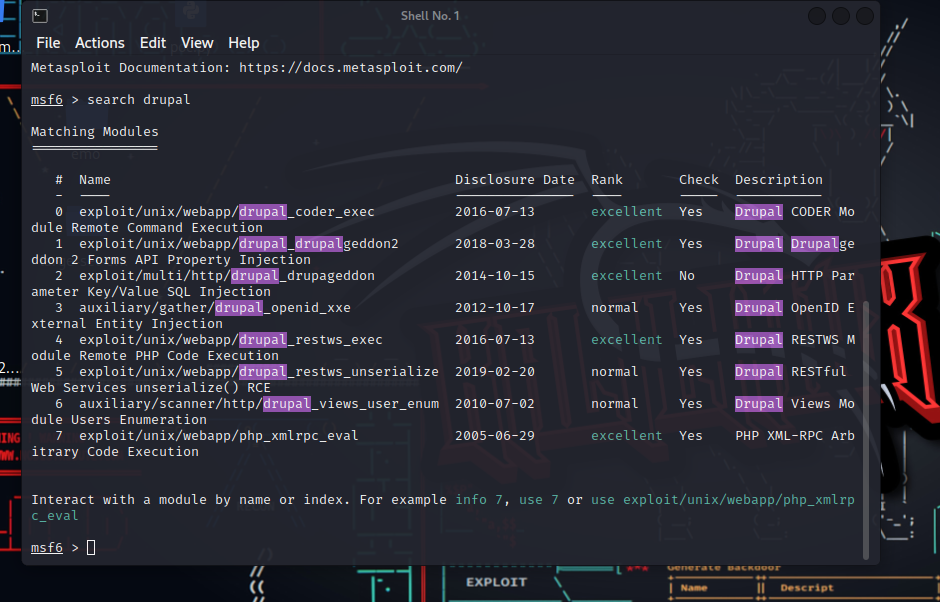Click the 'Rank' column header
This screenshot has height=602, width=940.
(x=607, y=180)
